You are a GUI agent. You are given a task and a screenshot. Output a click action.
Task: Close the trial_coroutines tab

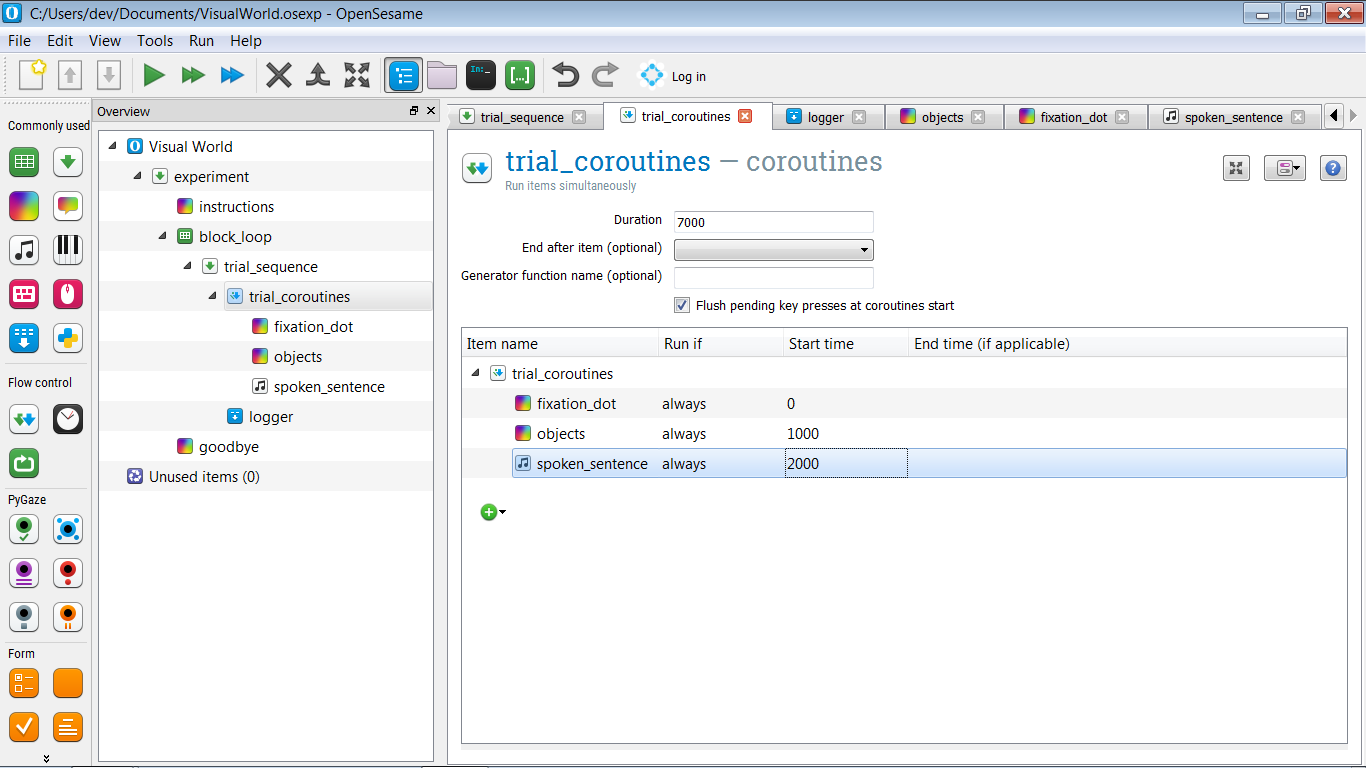tap(744, 116)
